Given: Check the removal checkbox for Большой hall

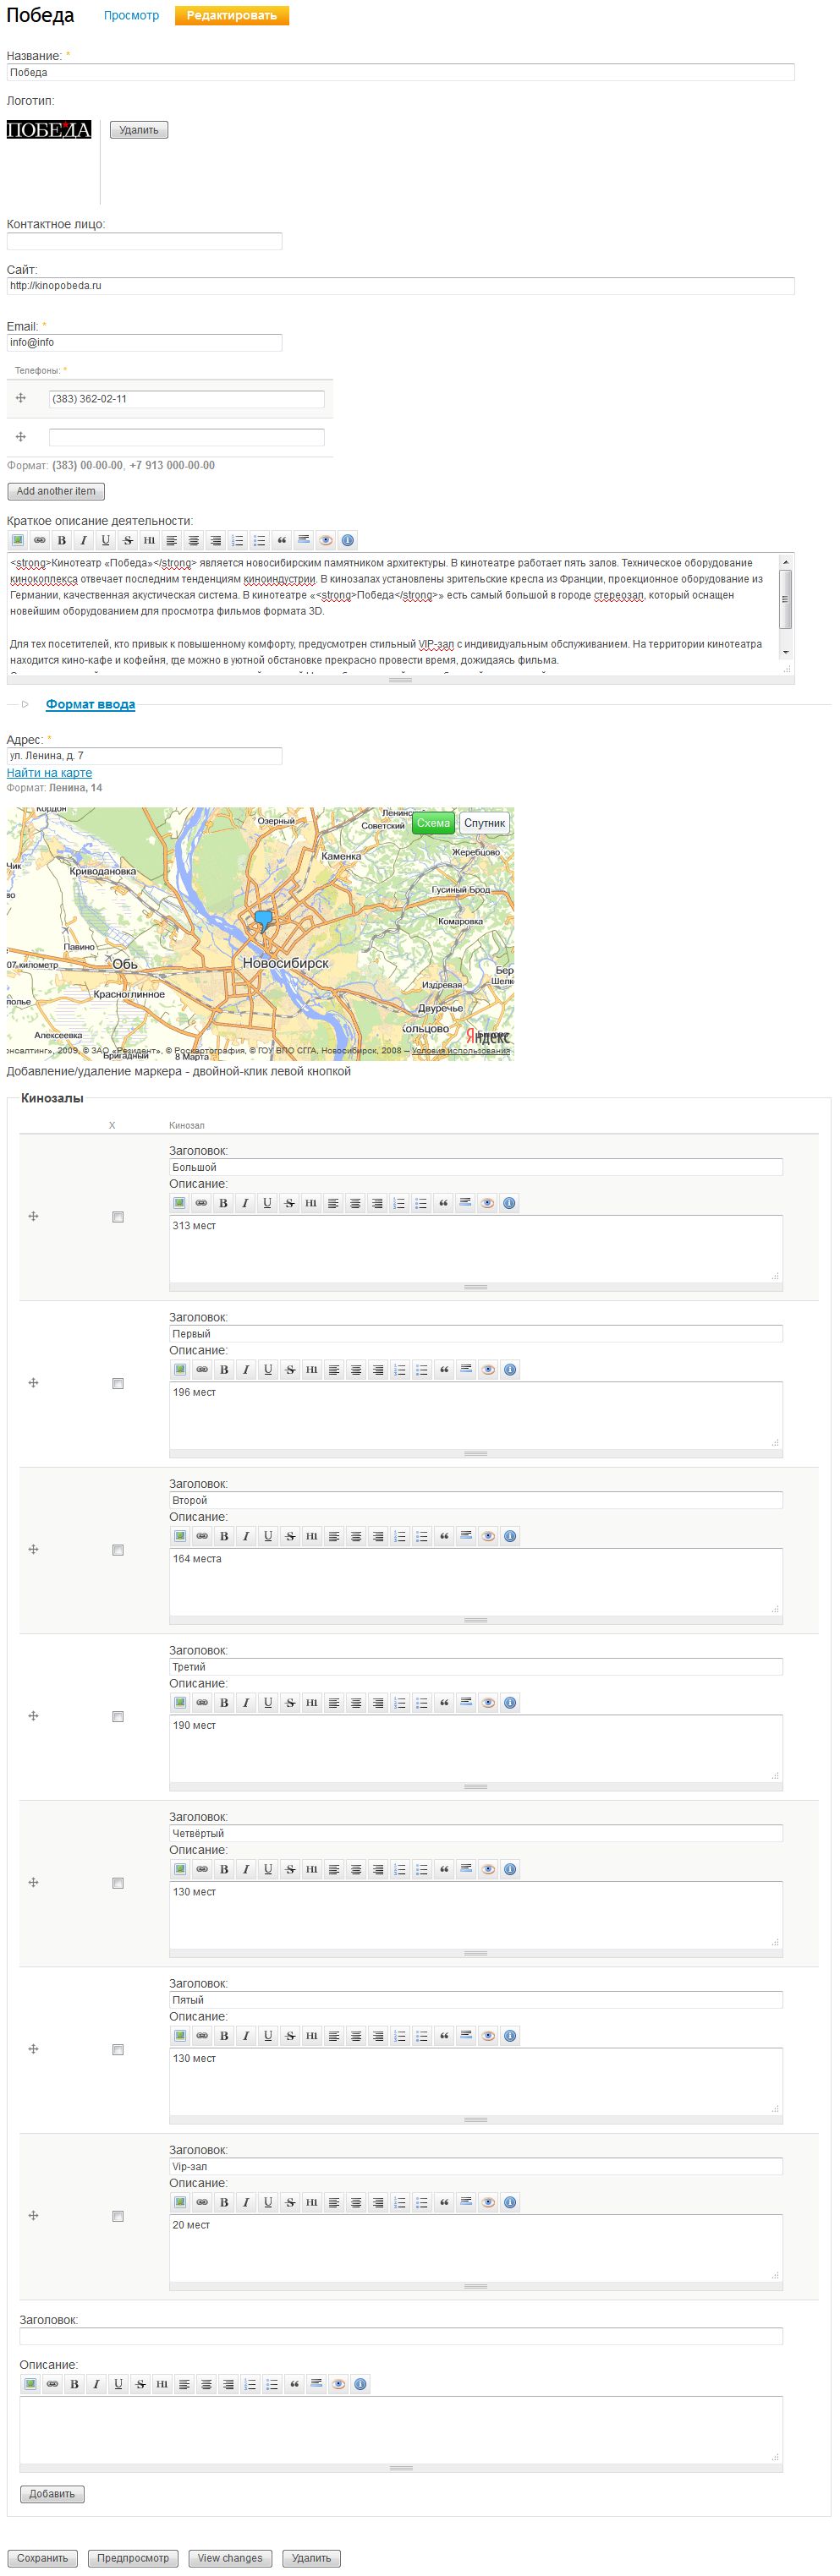Looking at the screenshot, I should (118, 1217).
